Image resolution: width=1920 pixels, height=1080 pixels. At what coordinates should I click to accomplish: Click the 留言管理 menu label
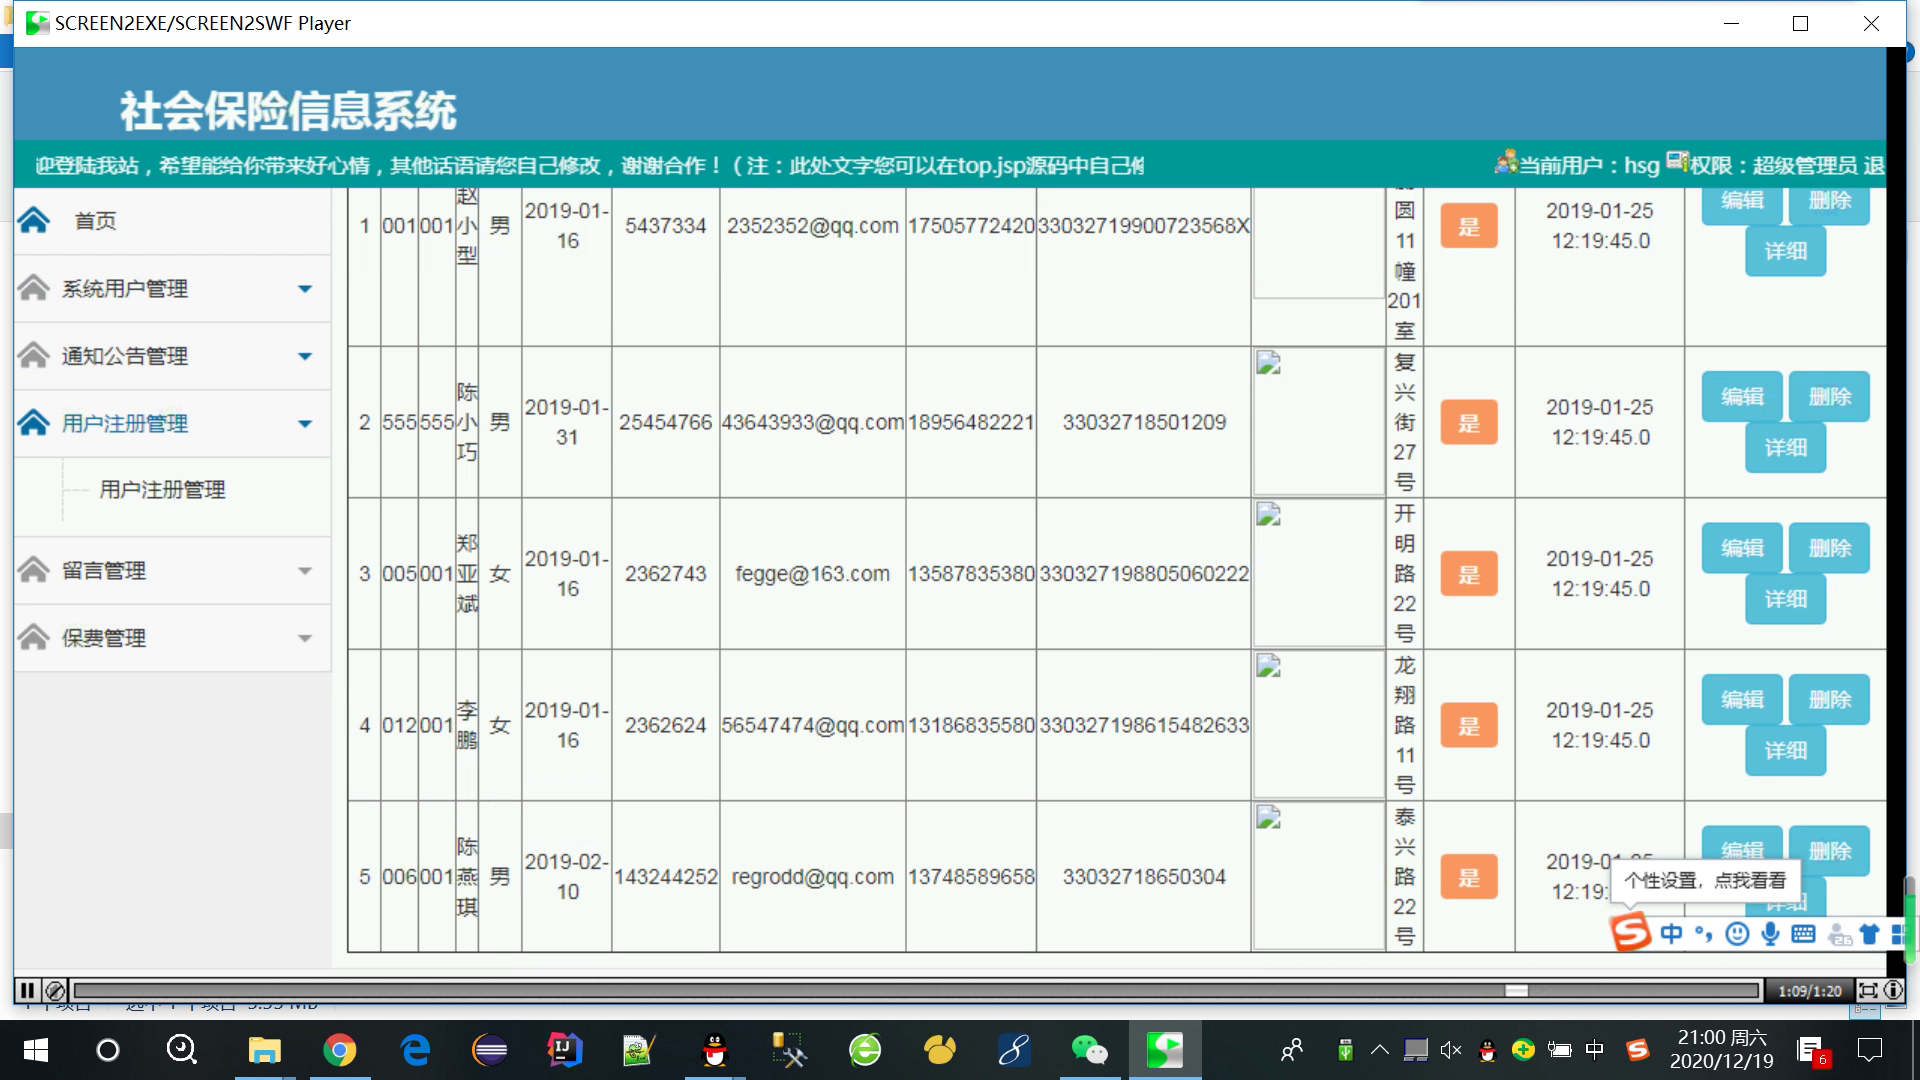(x=104, y=571)
